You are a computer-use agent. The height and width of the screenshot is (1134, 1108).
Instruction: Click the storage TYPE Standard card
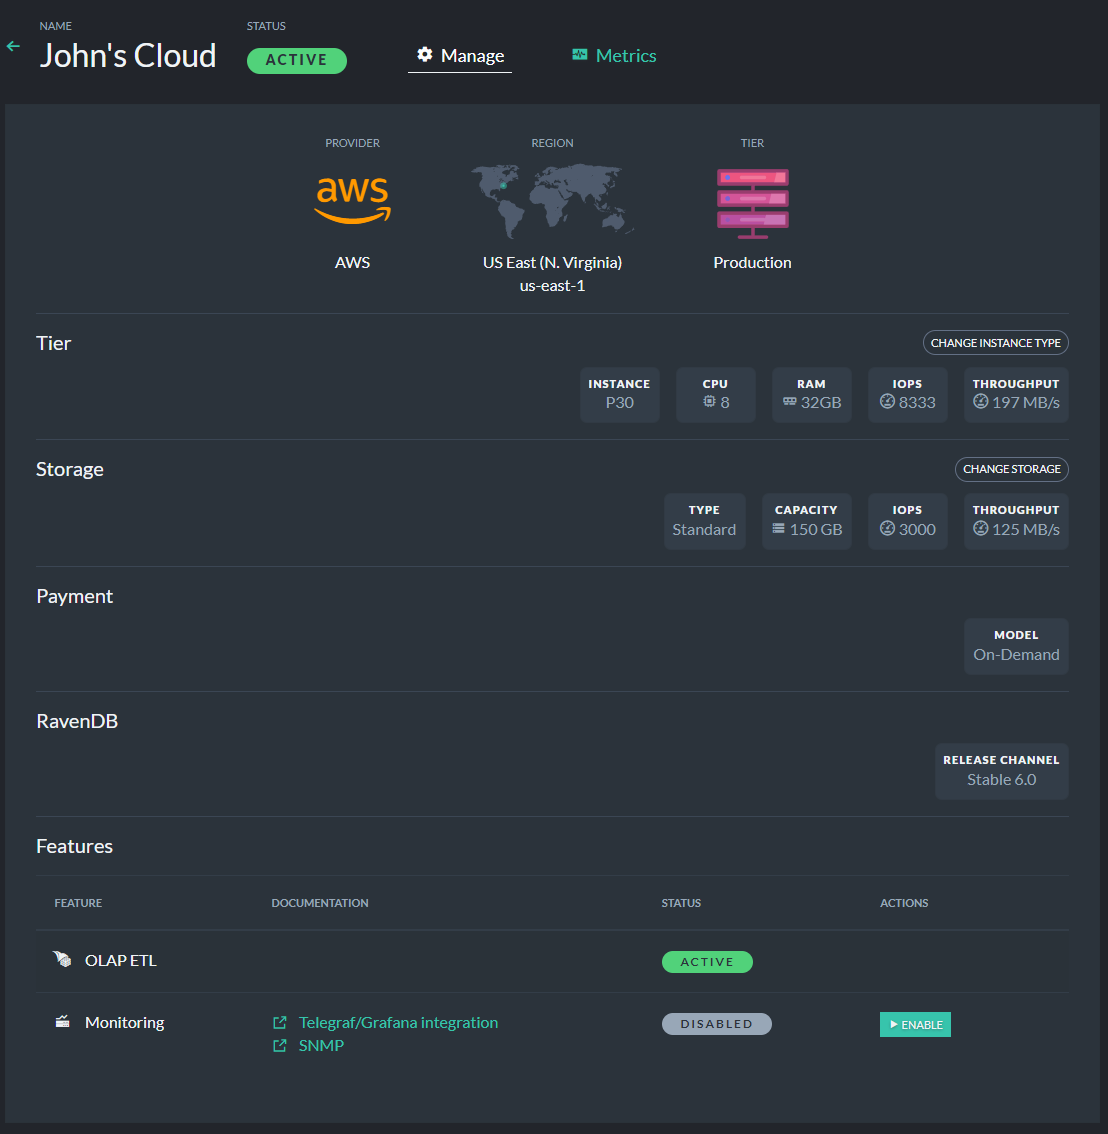tap(704, 521)
